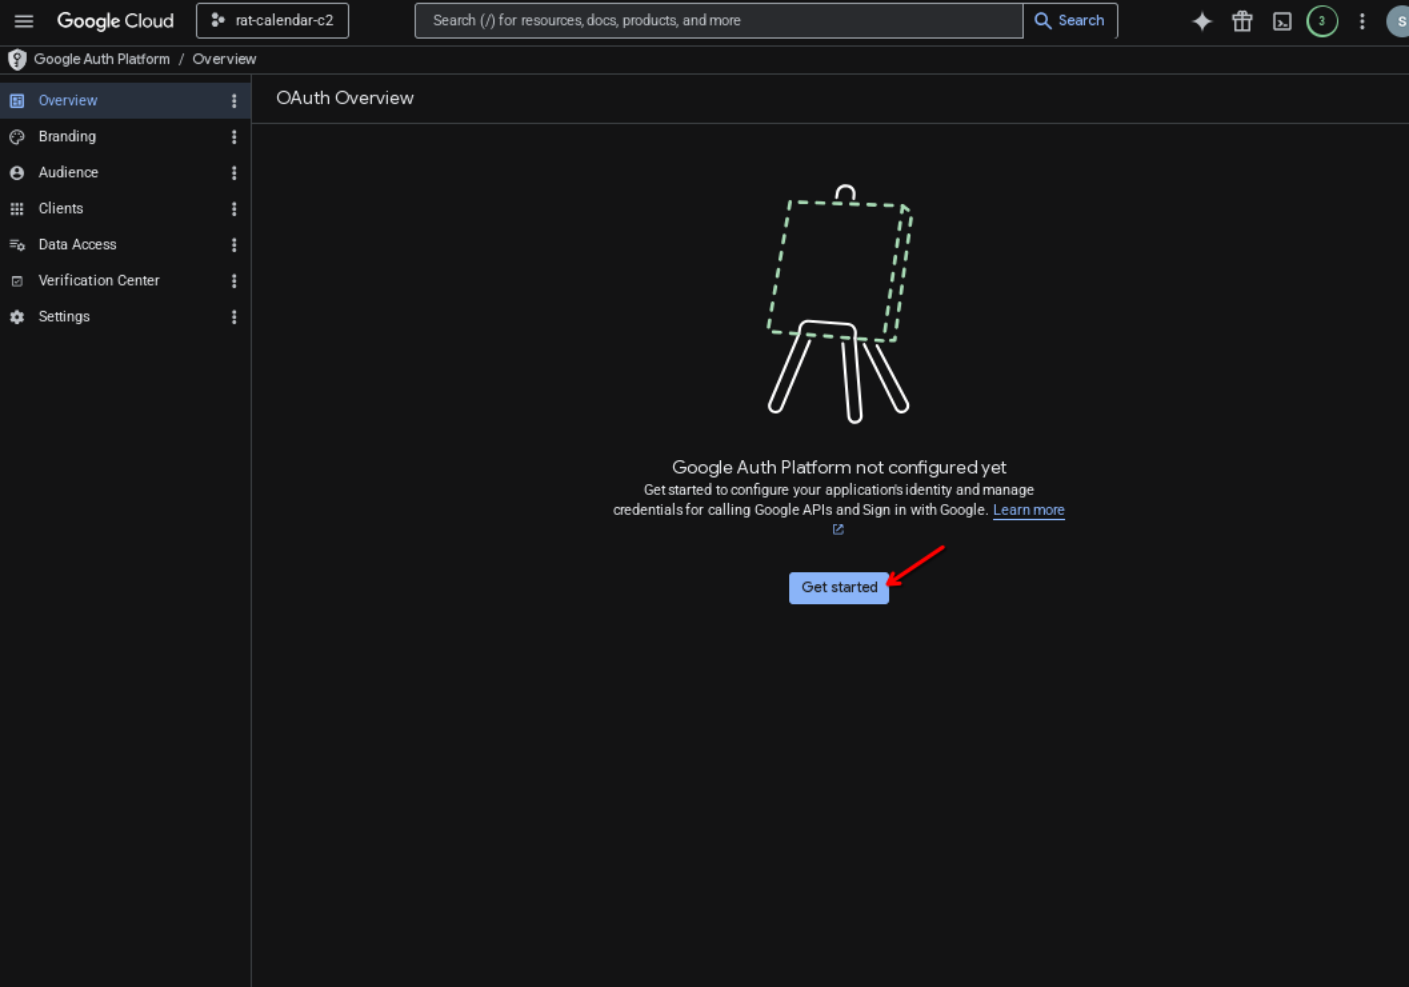Open three-dot menu next to Branding
Screen dimensions: 1409x987
(234, 137)
